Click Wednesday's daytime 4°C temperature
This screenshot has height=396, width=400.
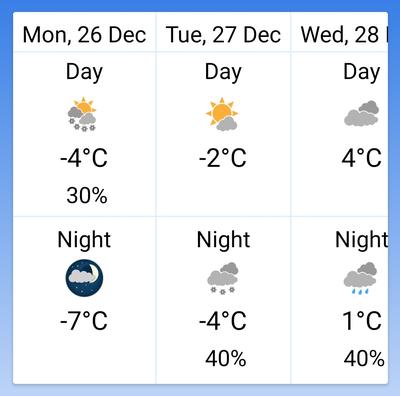tap(362, 158)
